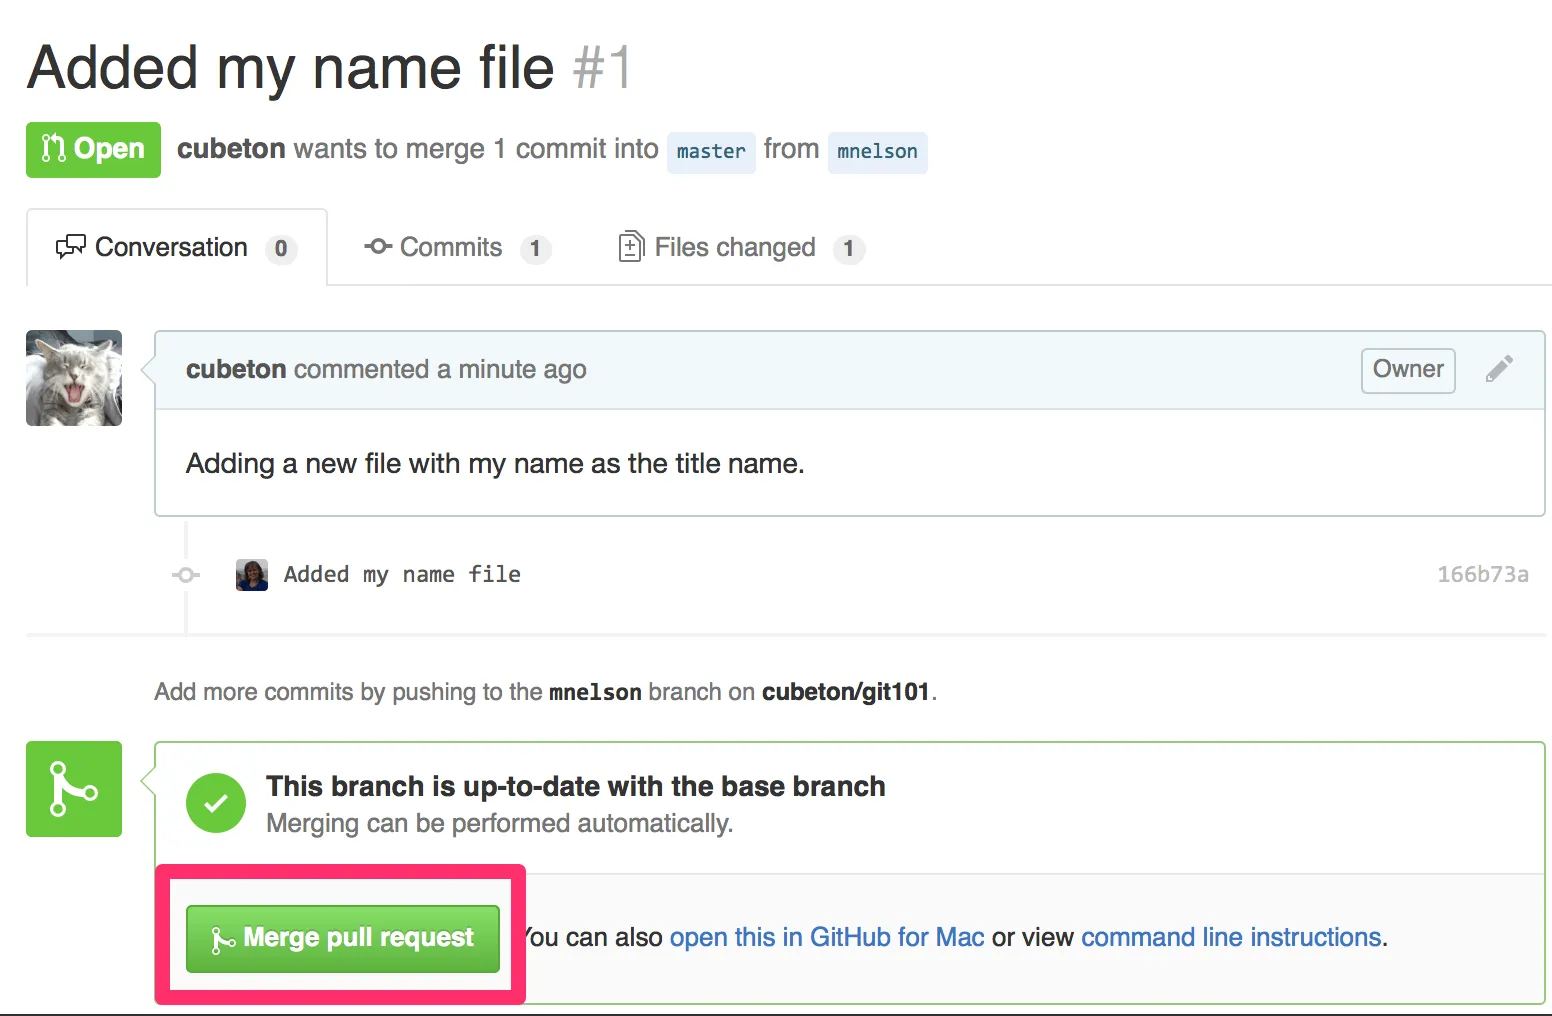Open the Added my name file commit
Screen dimensions: 1552x1016
tap(402, 574)
